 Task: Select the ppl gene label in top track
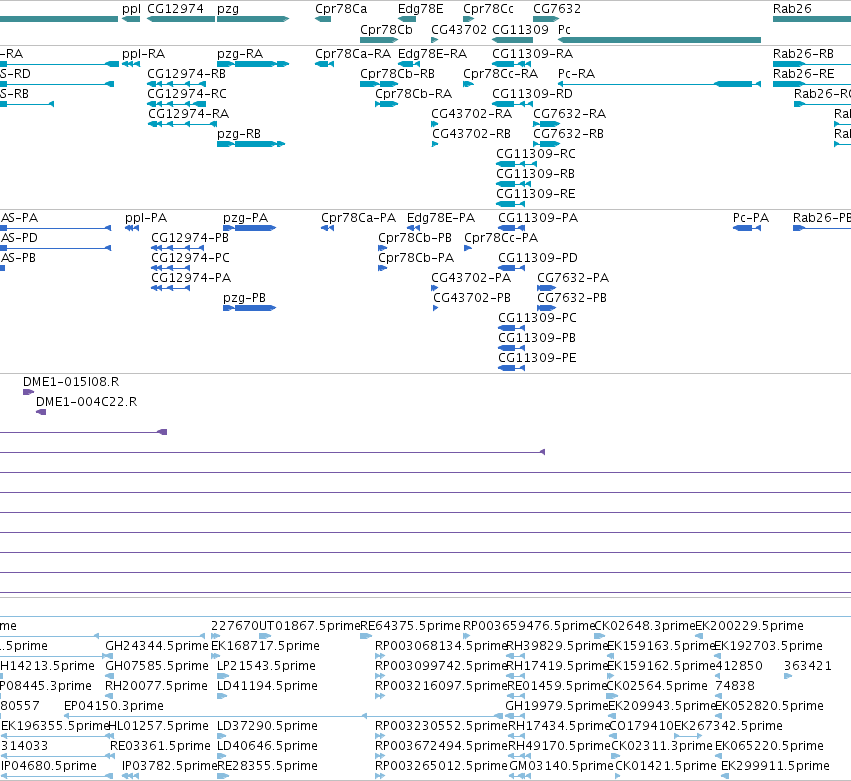point(131,9)
